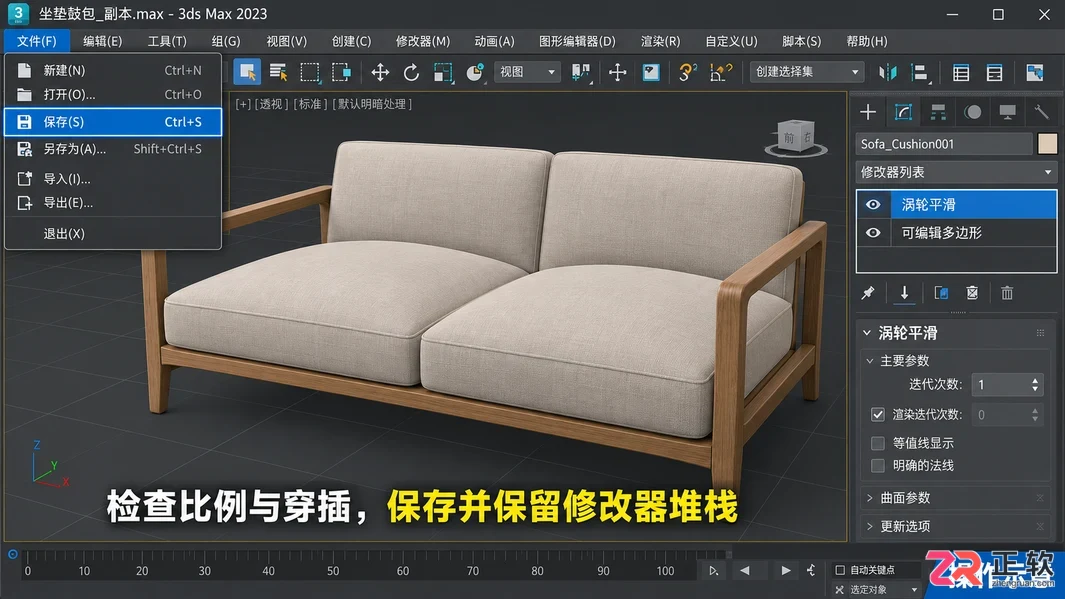Open the Layer Explorer icon
The width and height of the screenshot is (1065, 599).
(x=994, y=72)
